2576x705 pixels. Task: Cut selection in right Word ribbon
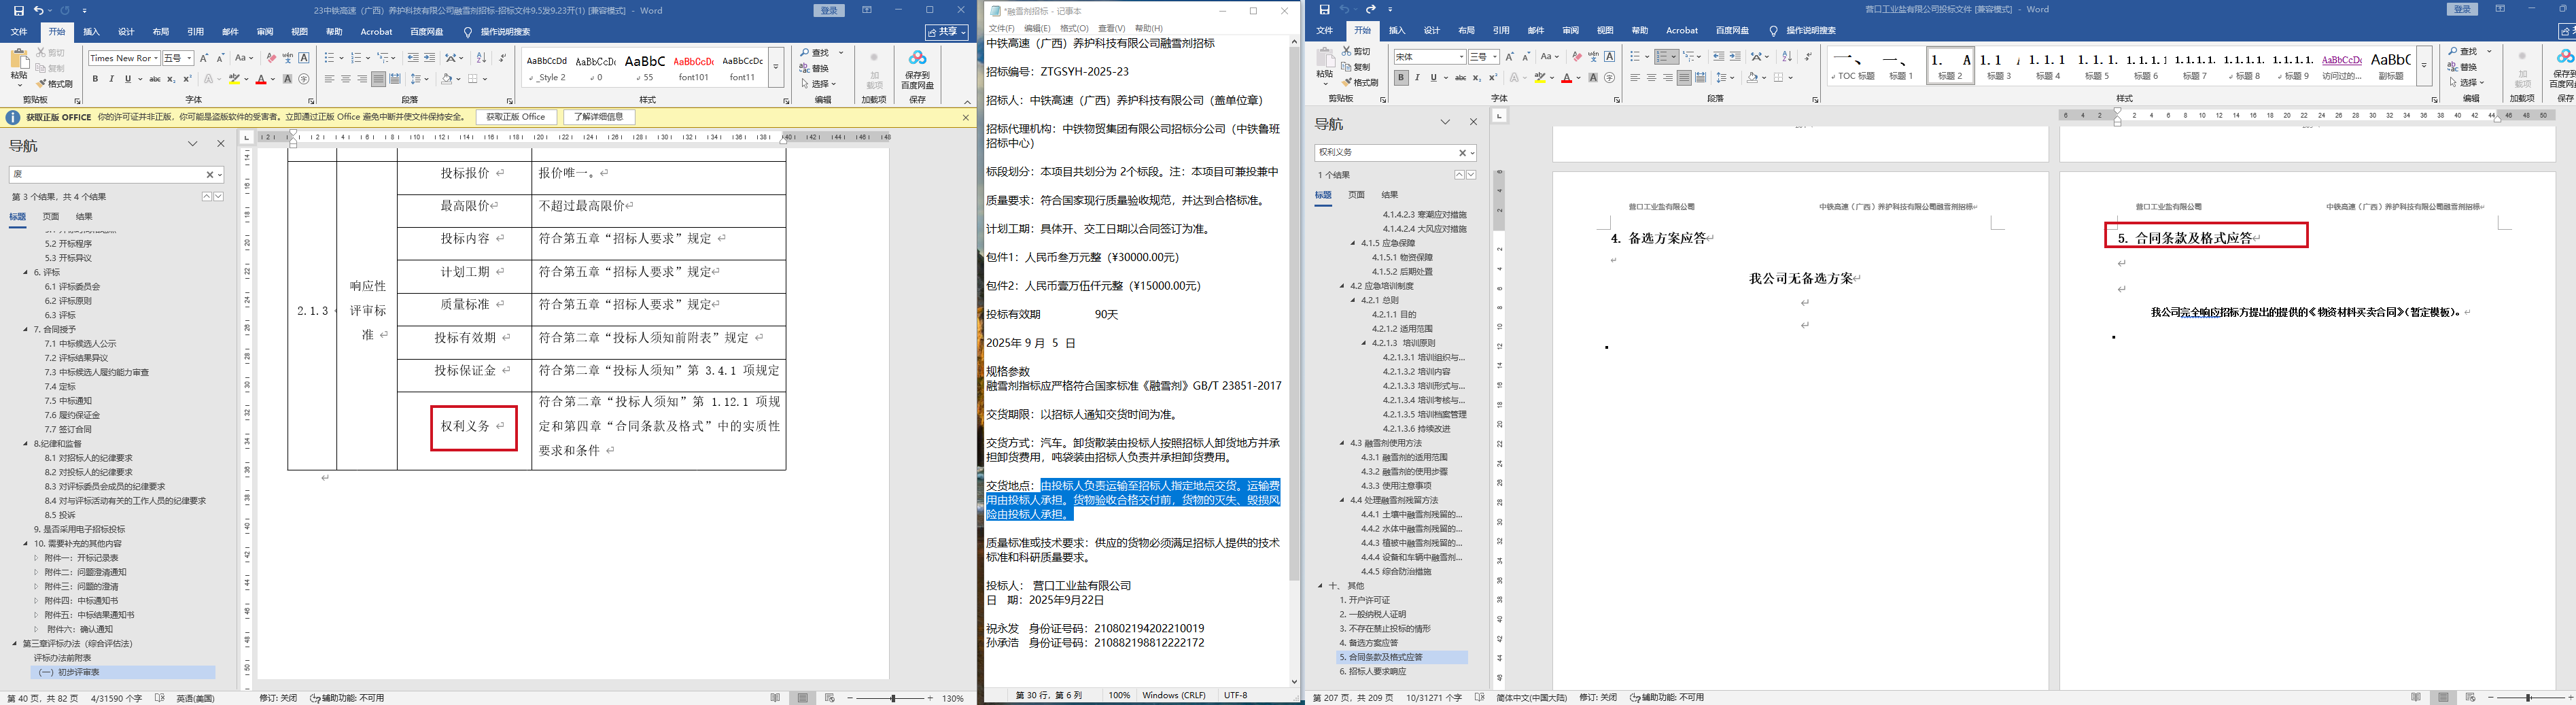1356,51
